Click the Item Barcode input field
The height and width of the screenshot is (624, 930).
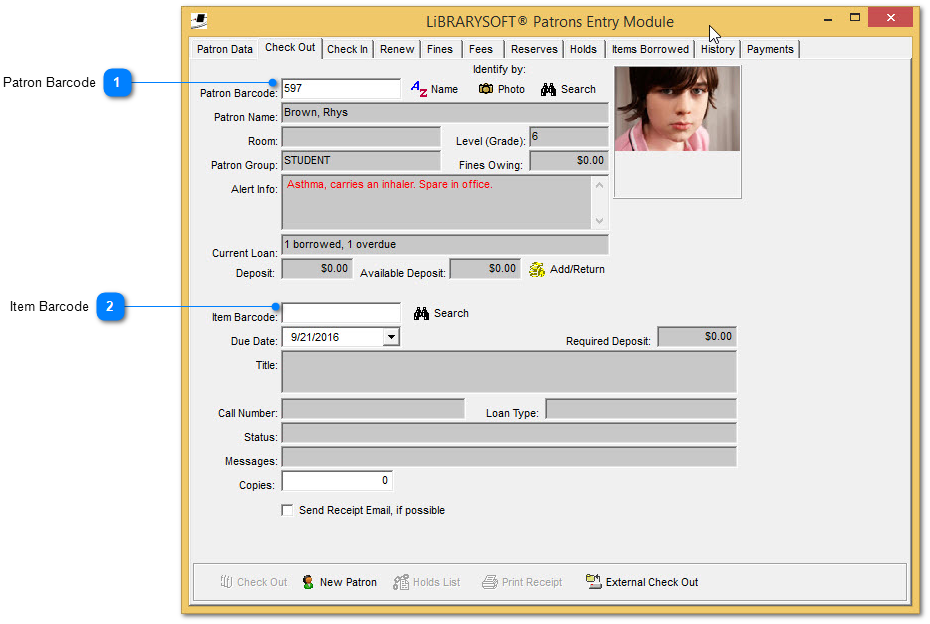[x=341, y=313]
